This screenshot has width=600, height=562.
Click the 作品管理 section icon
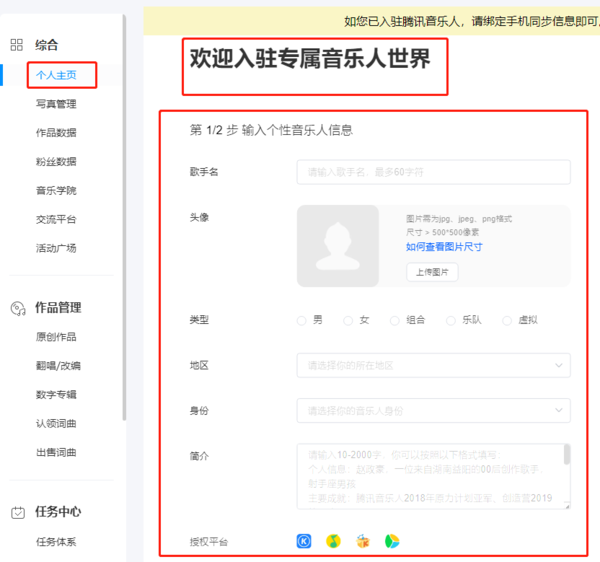click(x=17, y=308)
